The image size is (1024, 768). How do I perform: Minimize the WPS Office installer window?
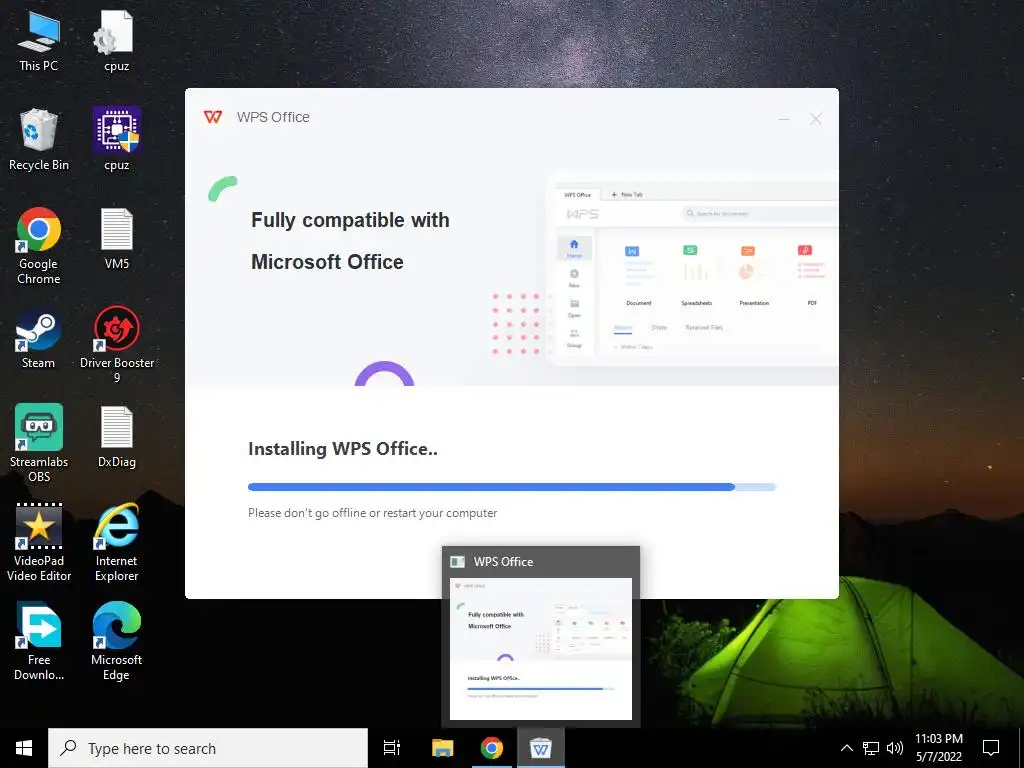pos(784,119)
